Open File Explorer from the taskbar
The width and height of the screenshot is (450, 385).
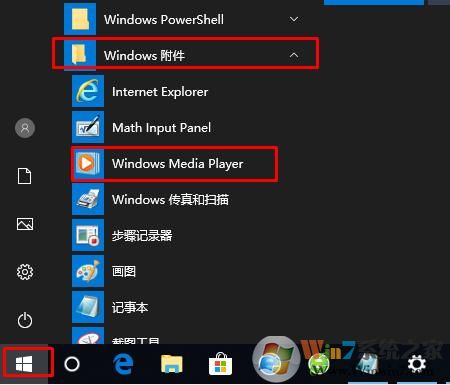point(172,364)
